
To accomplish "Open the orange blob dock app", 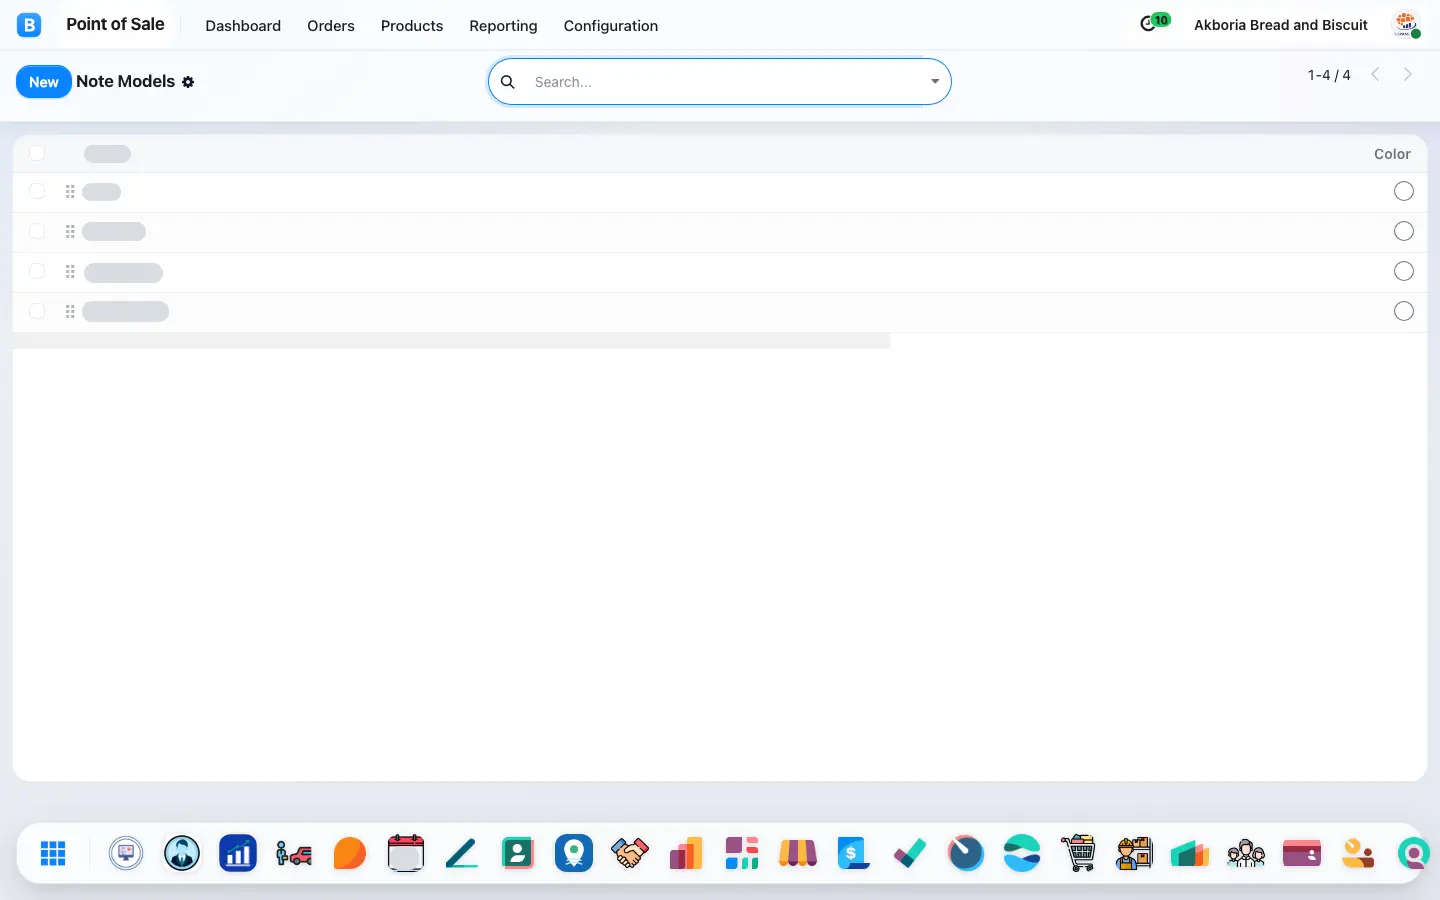I will tap(350, 853).
